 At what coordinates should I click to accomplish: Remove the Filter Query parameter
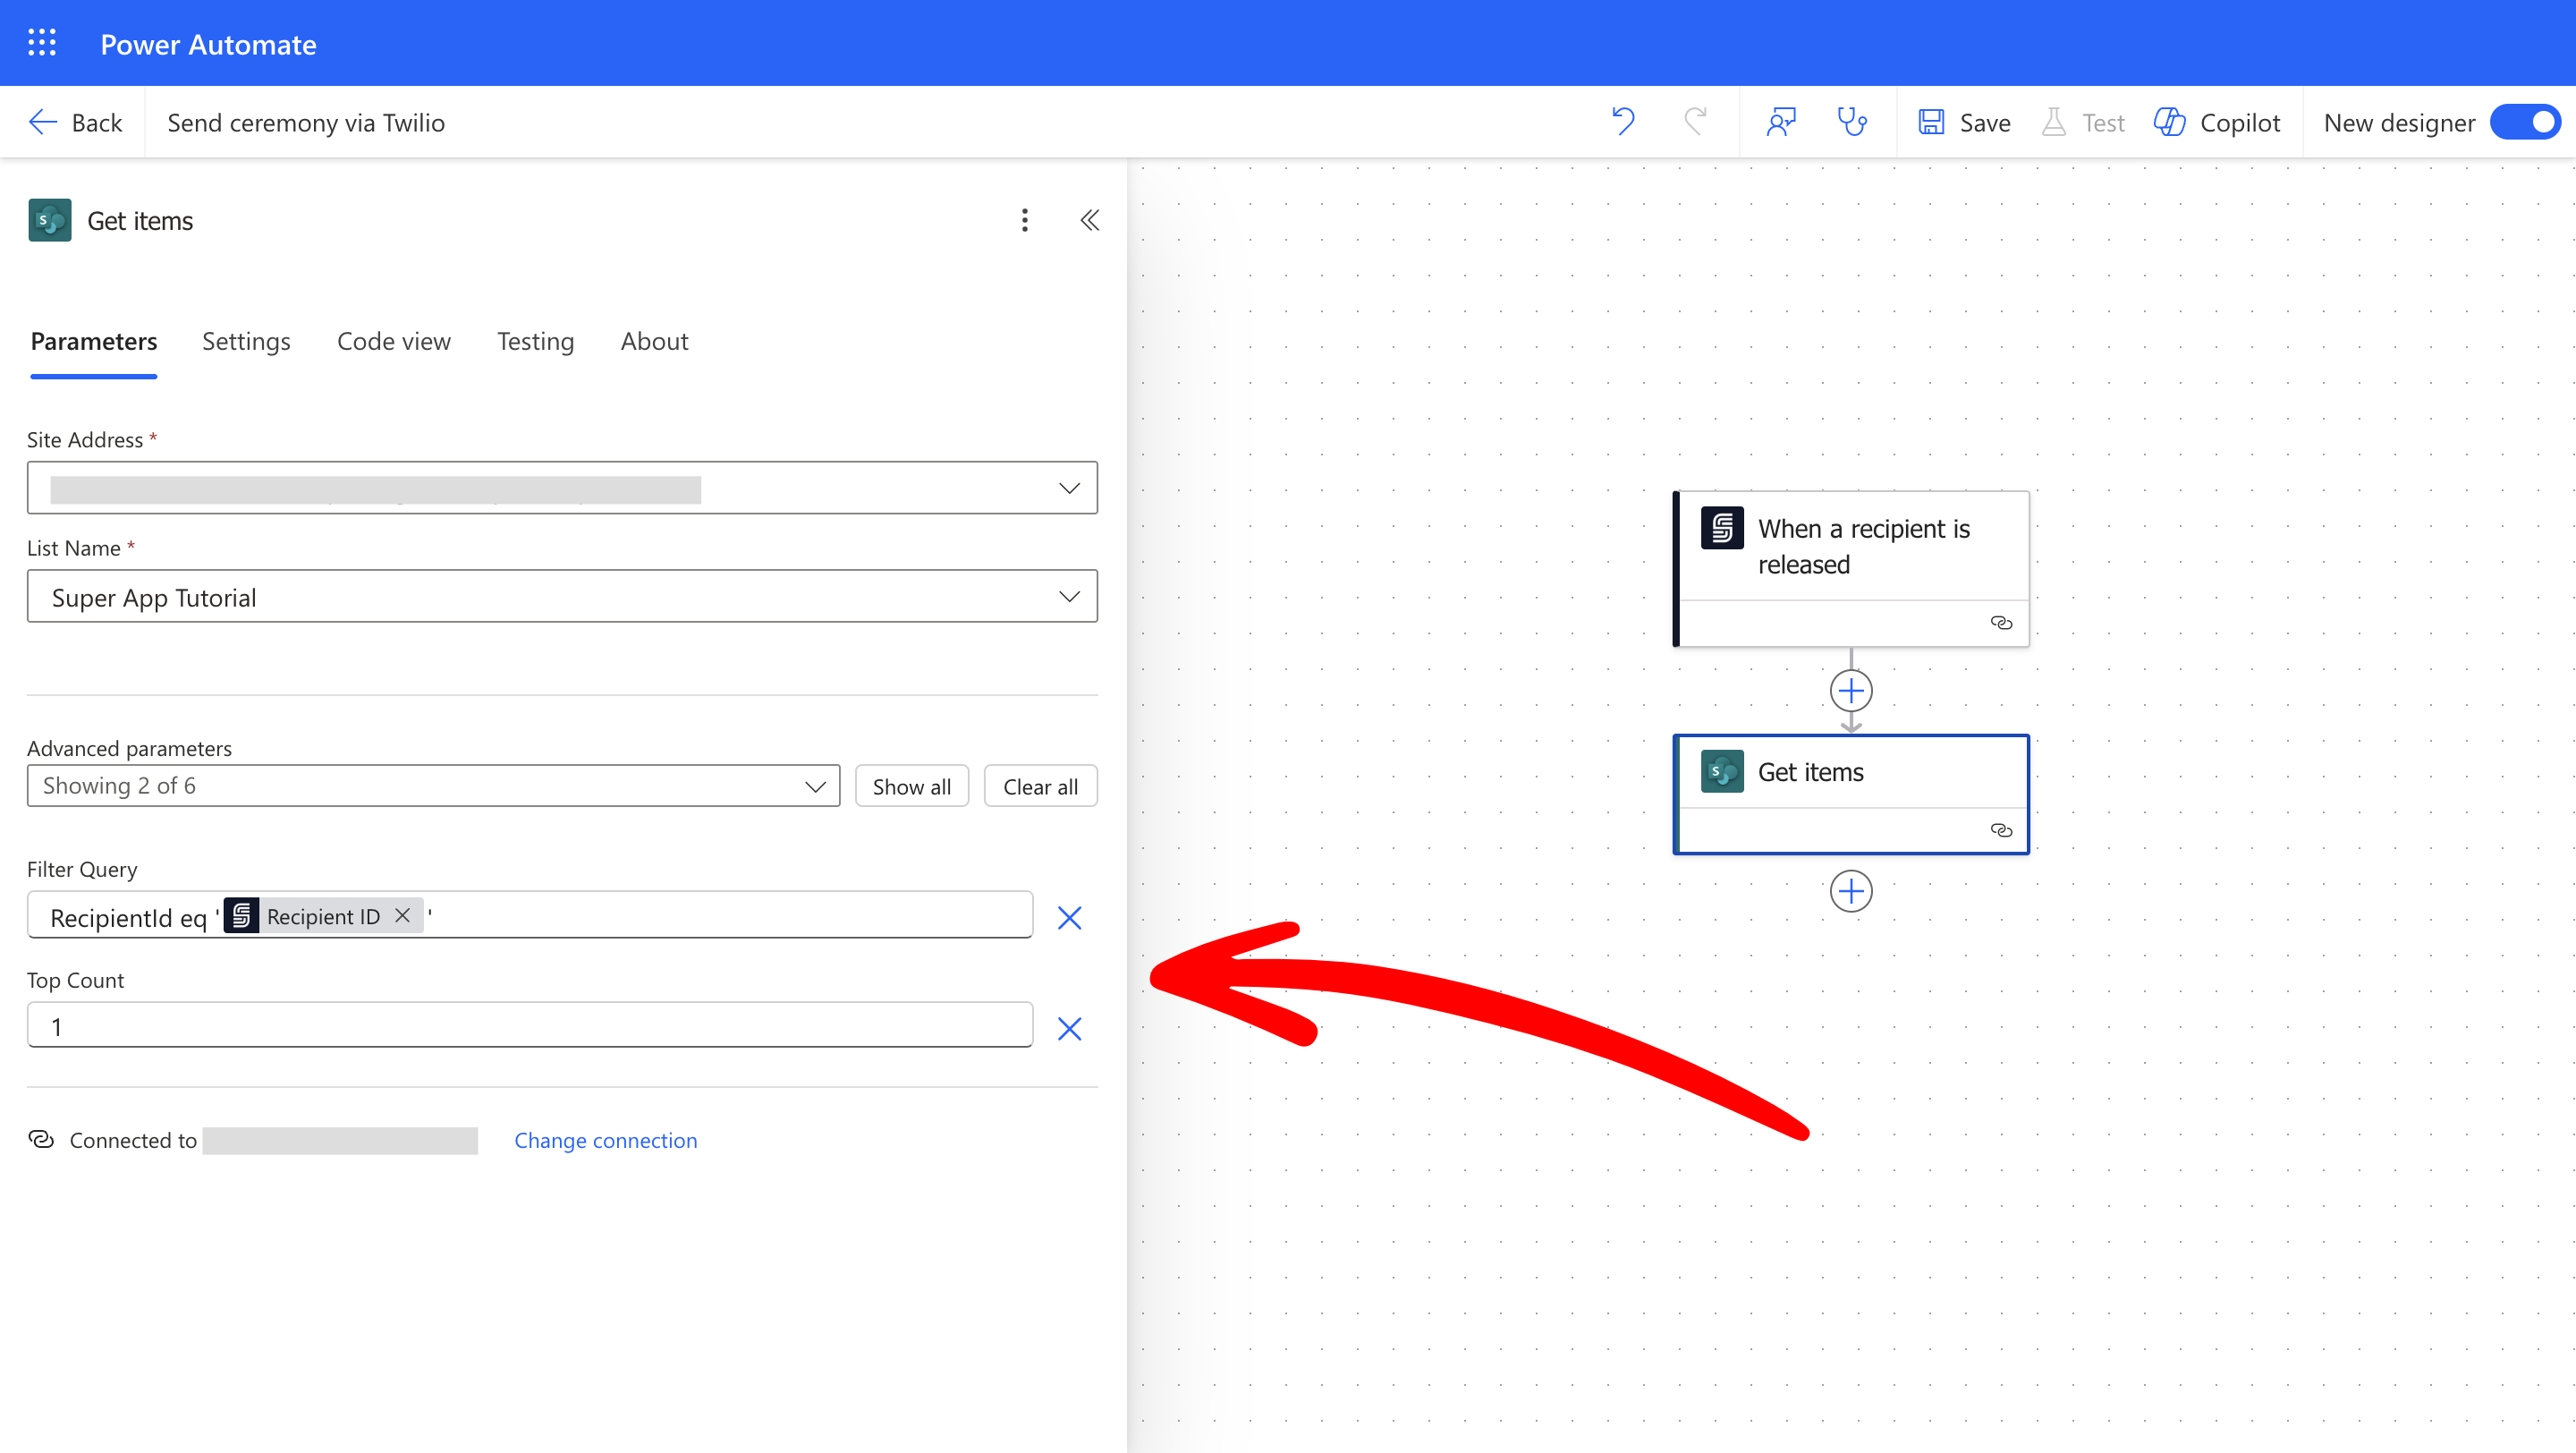pos(1069,918)
